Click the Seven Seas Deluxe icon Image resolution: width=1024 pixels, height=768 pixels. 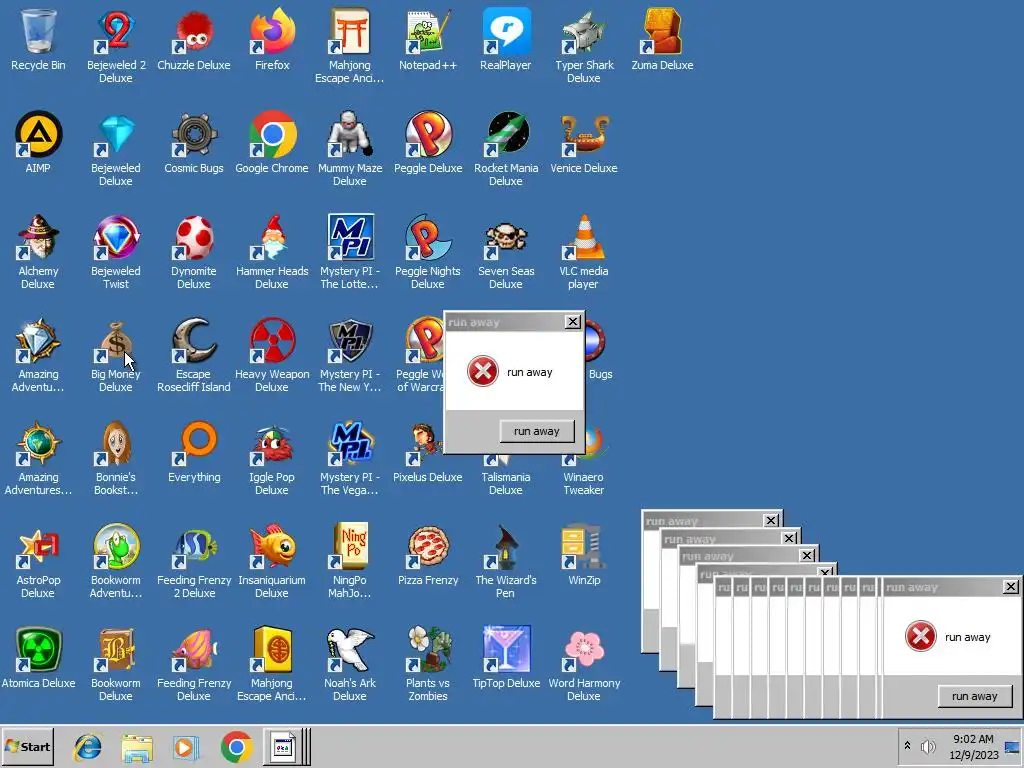[x=505, y=238]
